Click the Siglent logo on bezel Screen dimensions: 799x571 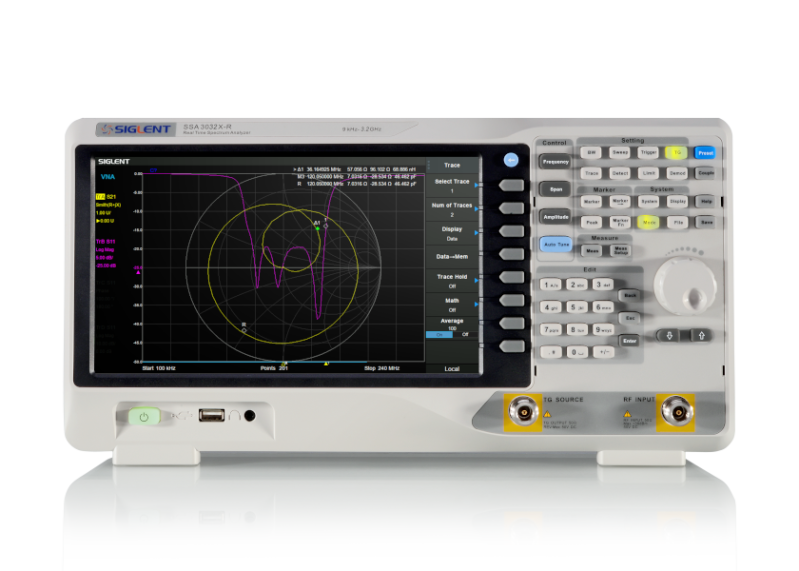[136, 129]
